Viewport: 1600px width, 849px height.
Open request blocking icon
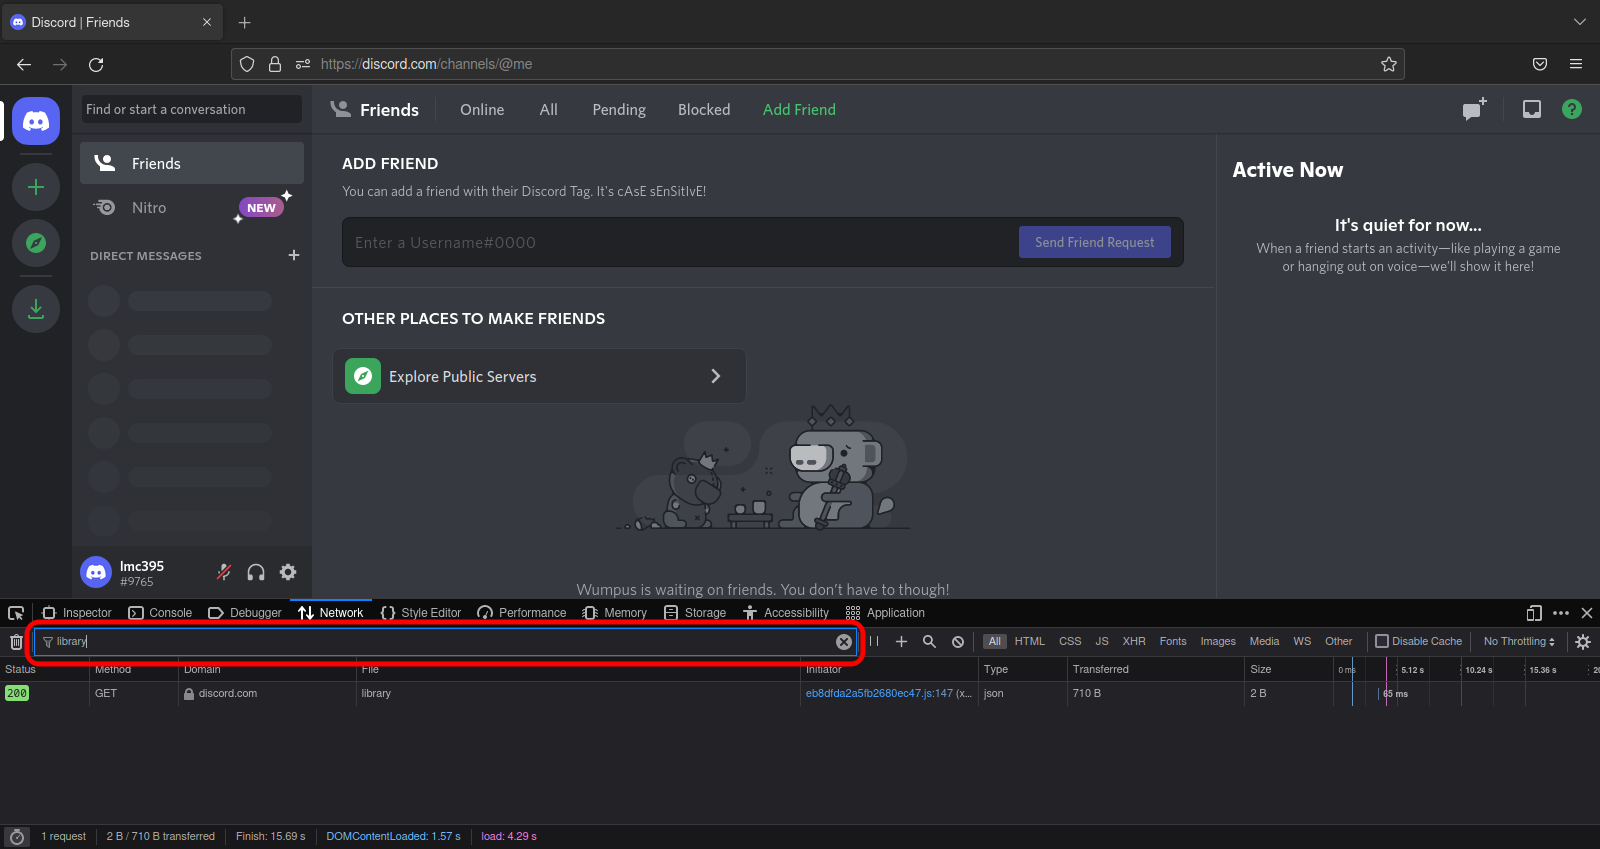pyautogui.click(x=958, y=642)
